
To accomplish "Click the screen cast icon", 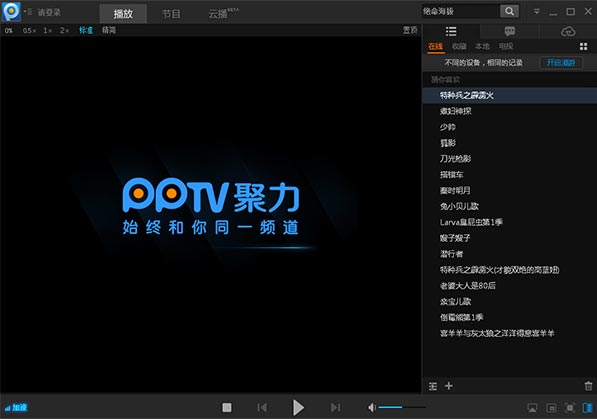I will point(532,408).
